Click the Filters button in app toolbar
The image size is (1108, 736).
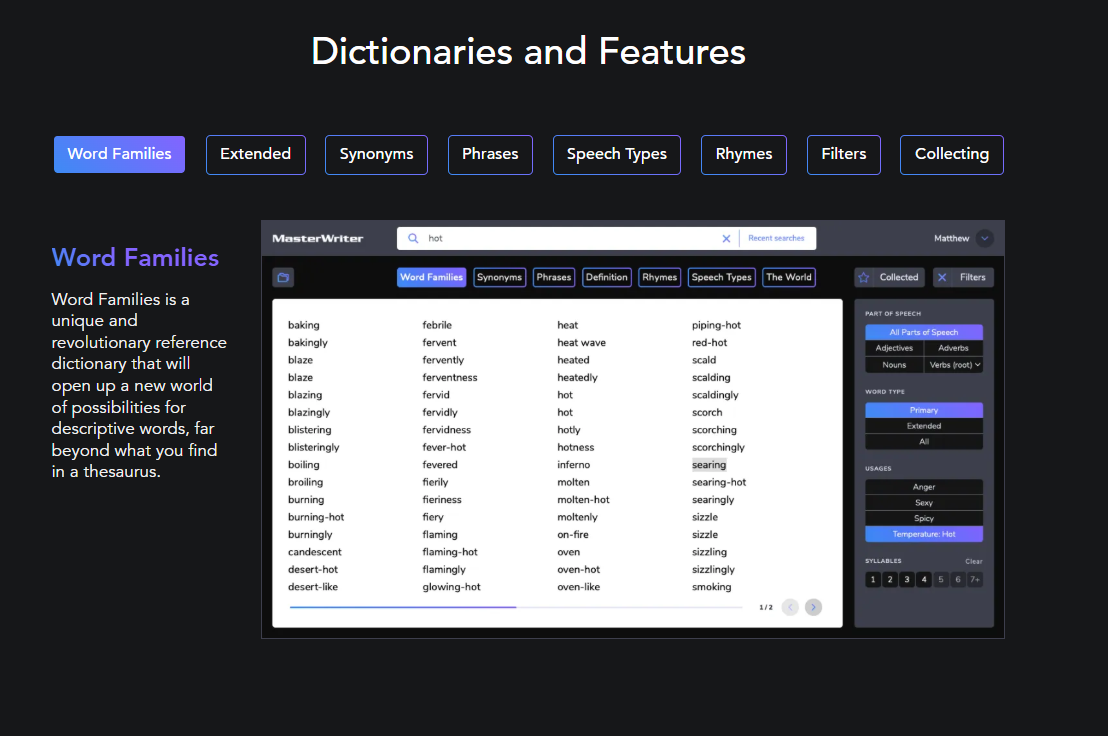point(964,278)
